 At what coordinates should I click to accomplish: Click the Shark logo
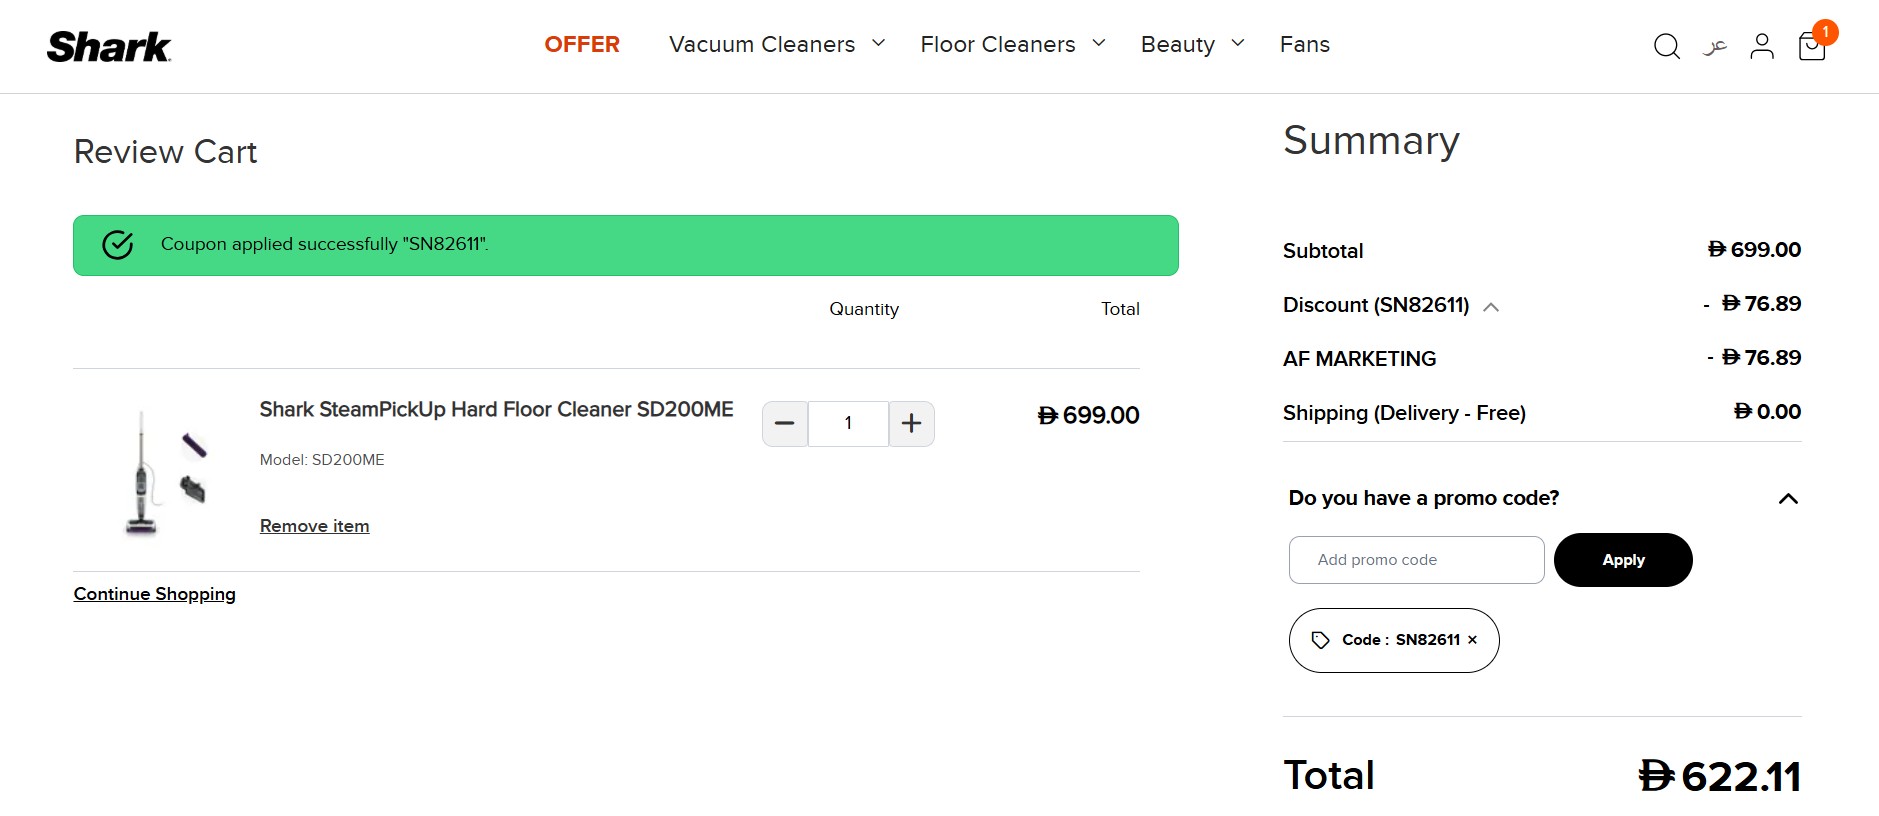pos(109,46)
